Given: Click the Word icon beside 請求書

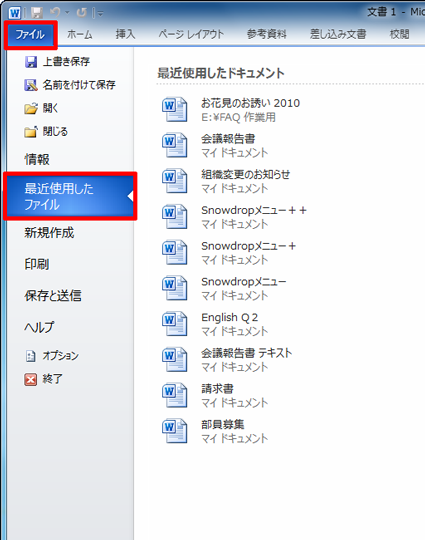Looking at the screenshot, I should (175, 395).
